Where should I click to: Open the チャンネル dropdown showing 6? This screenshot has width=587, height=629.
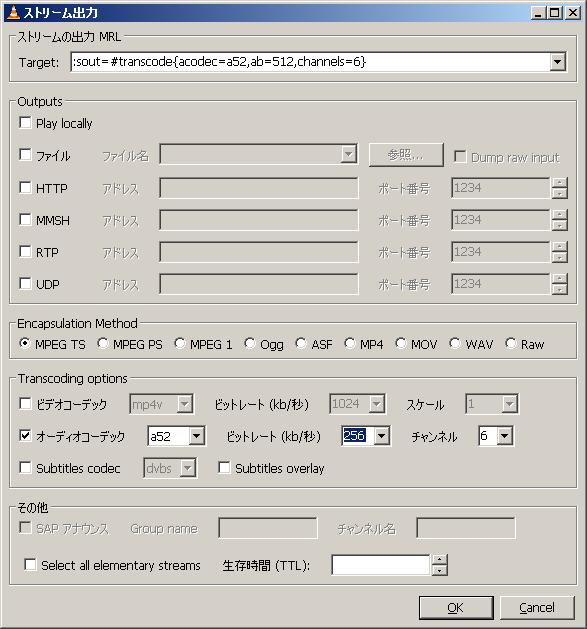[504, 436]
